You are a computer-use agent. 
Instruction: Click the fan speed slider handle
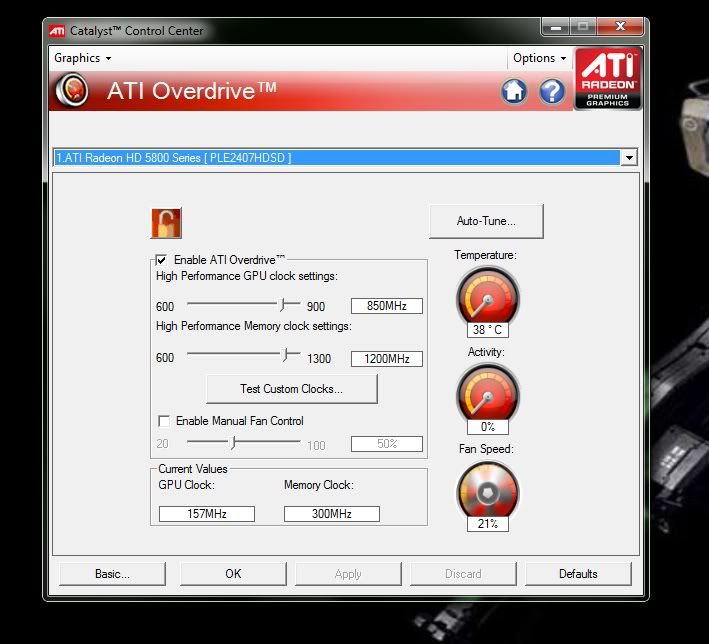tap(233, 442)
